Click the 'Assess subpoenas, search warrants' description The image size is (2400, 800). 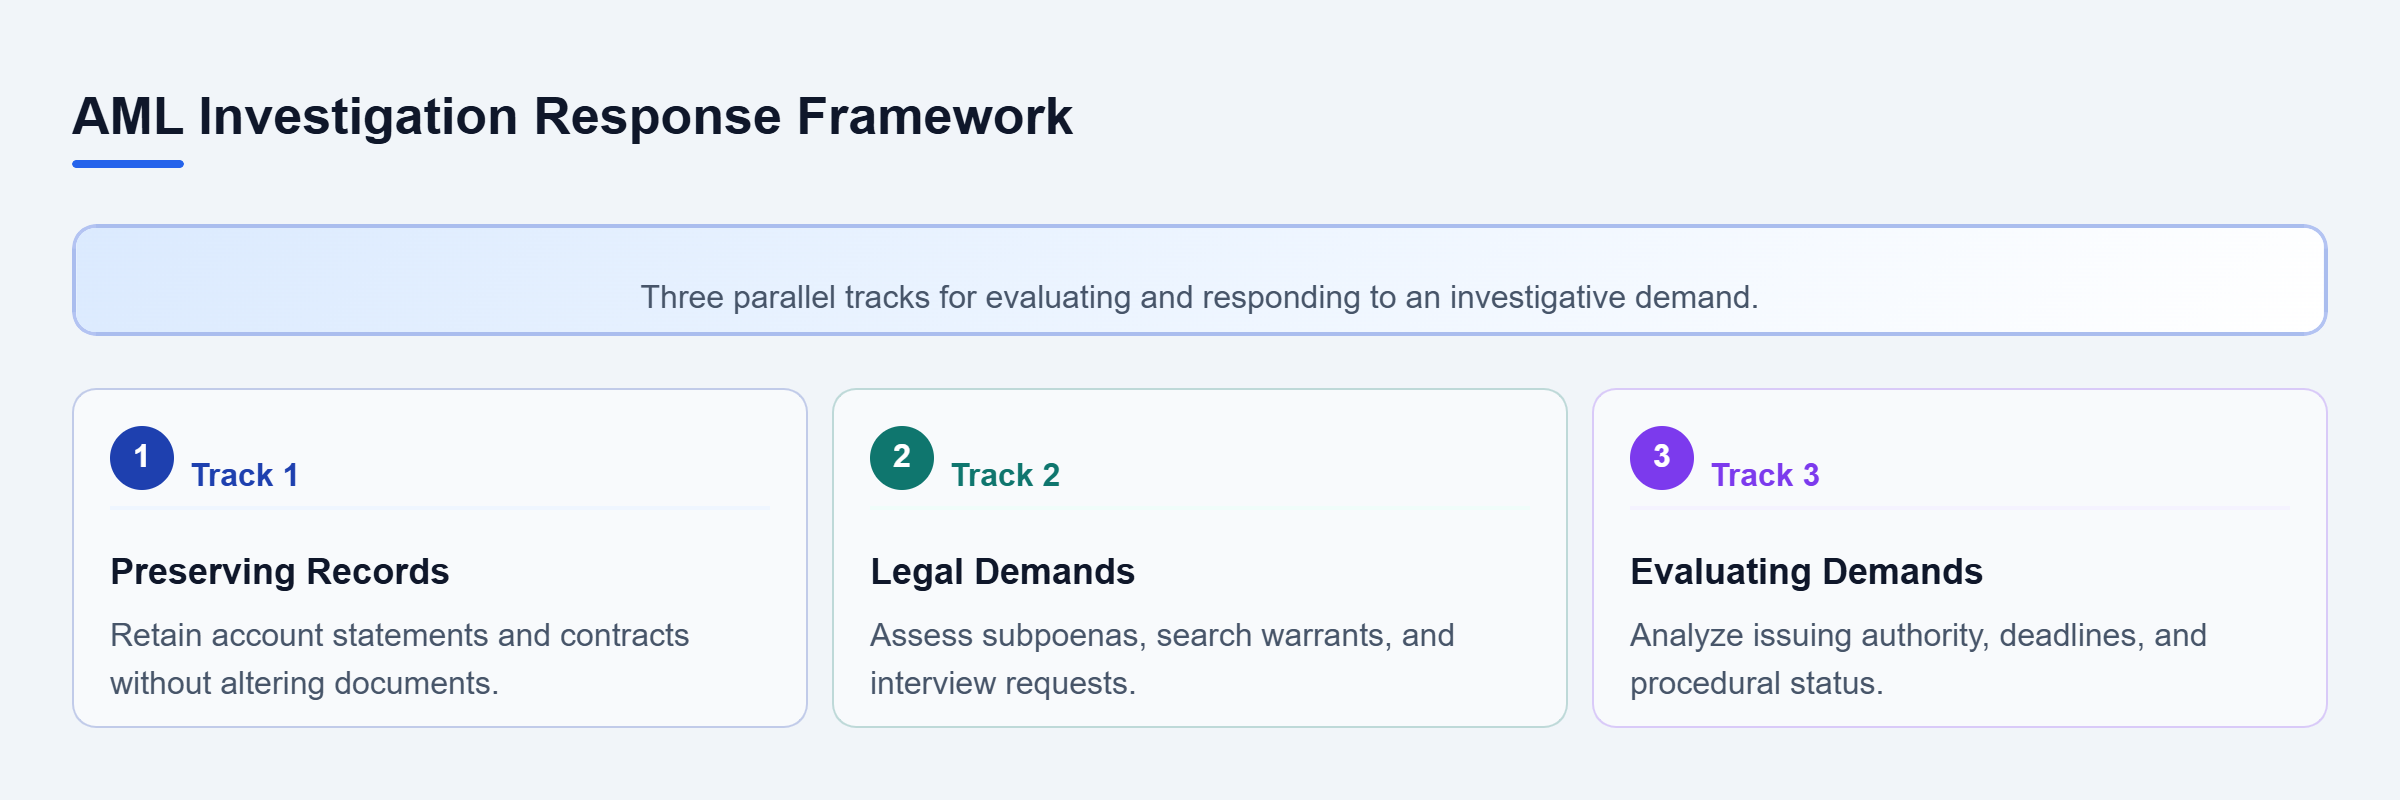pyautogui.click(x=1162, y=659)
